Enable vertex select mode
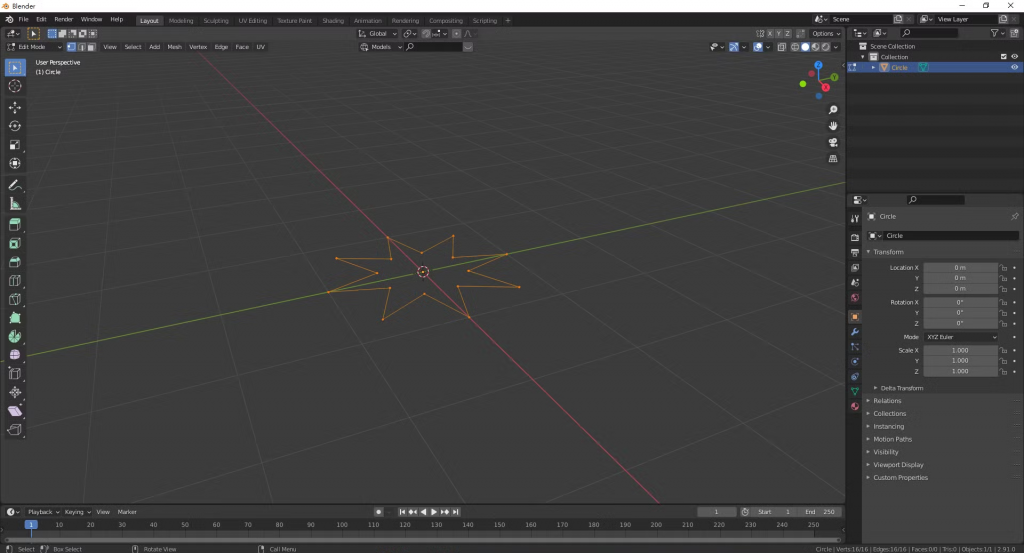 (71, 47)
